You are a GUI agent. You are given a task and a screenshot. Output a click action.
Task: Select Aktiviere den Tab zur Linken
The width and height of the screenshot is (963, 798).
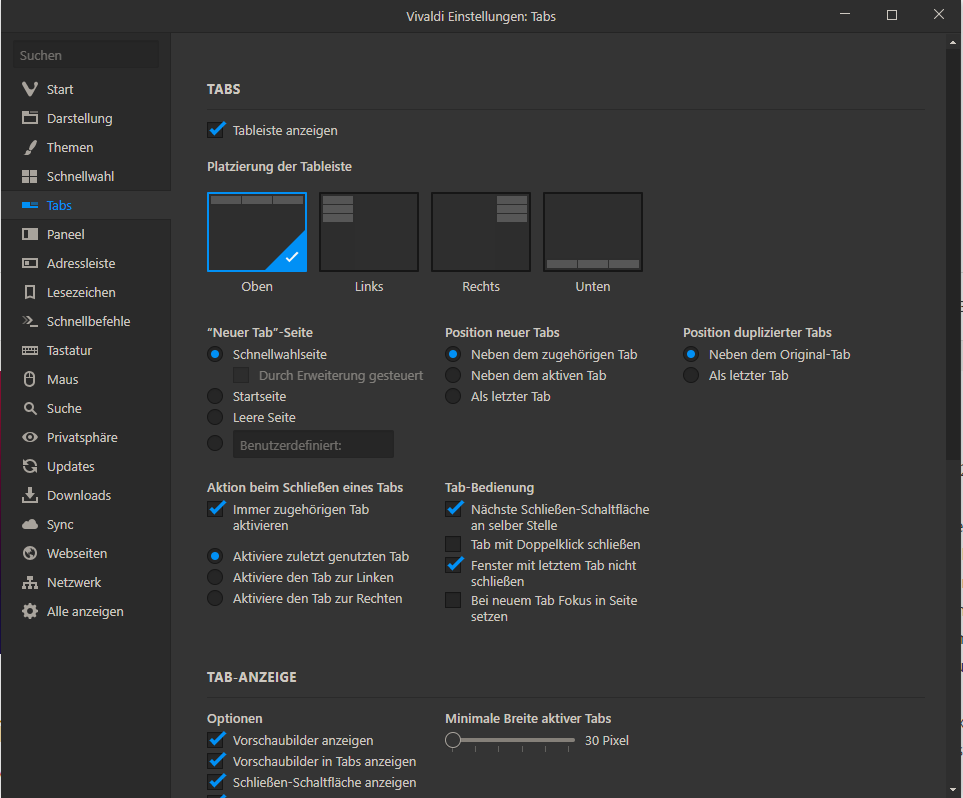click(215, 577)
